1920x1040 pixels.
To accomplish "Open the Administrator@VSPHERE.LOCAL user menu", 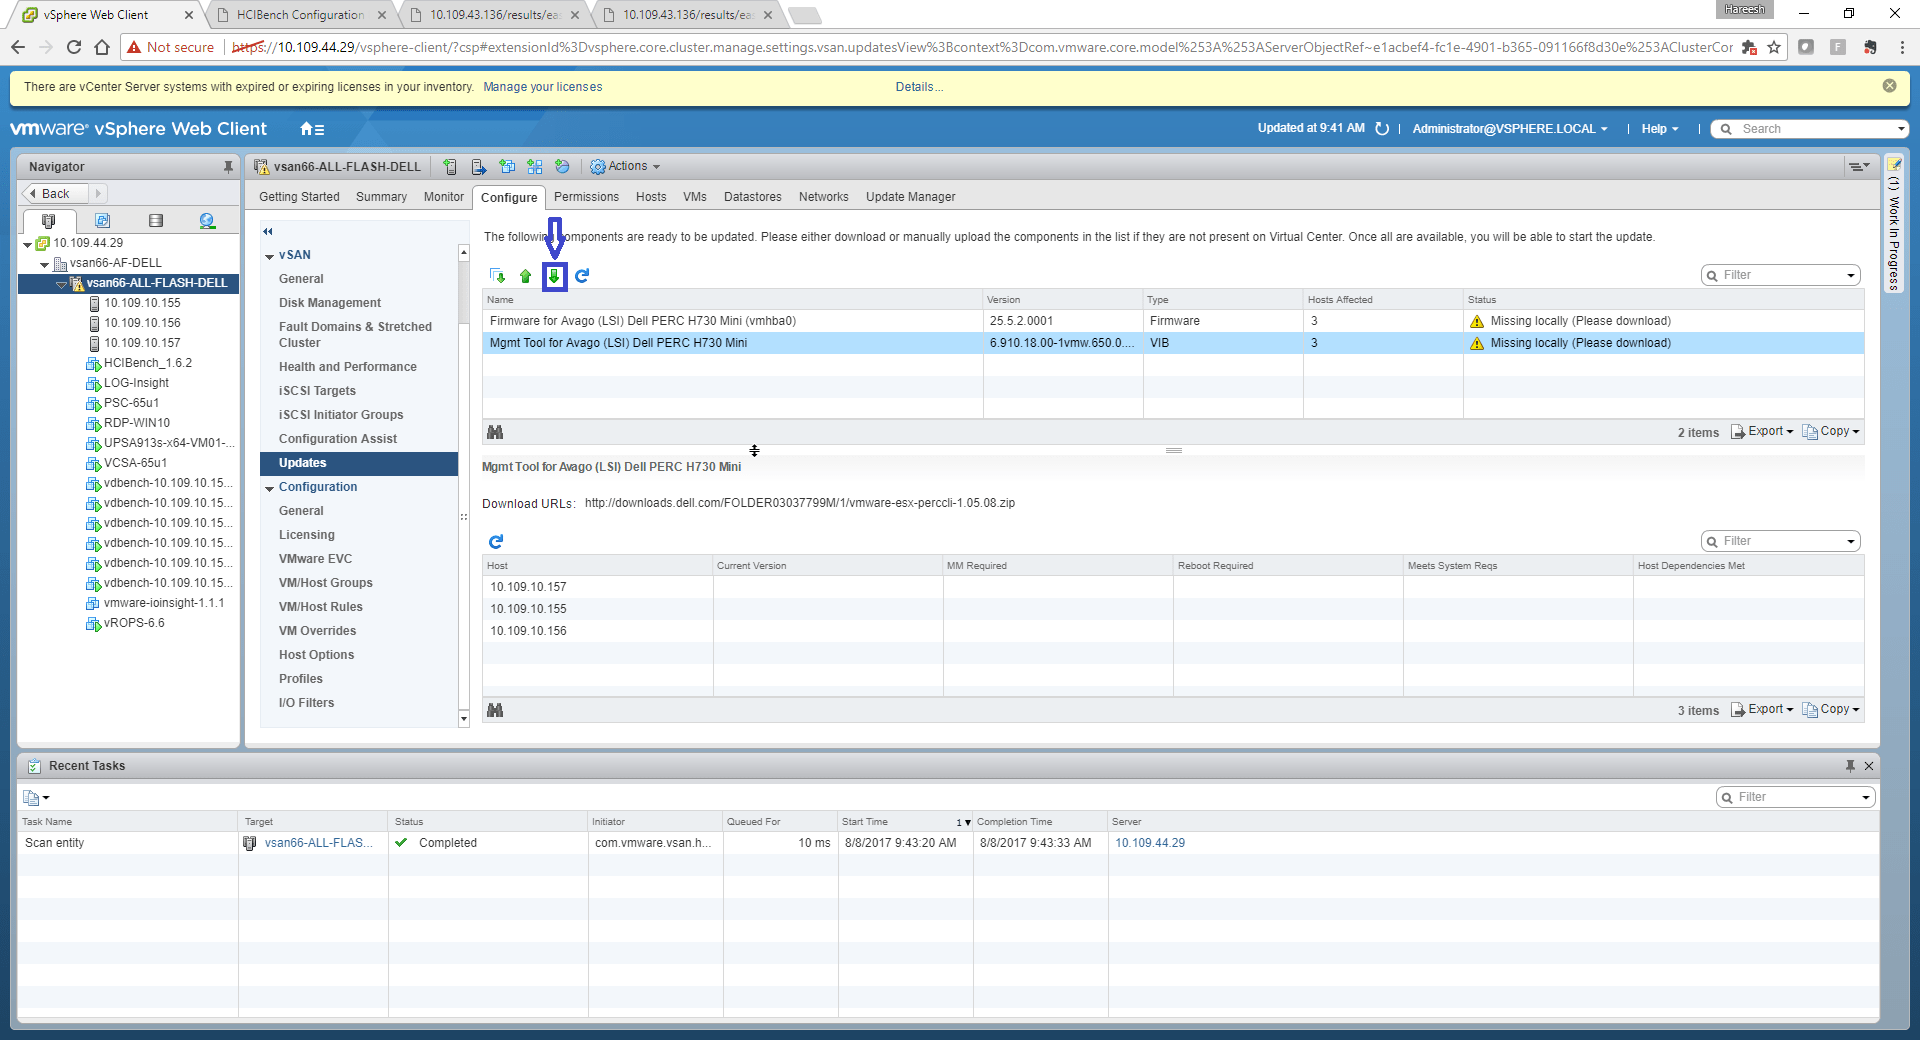I will pyautogui.click(x=1509, y=129).
